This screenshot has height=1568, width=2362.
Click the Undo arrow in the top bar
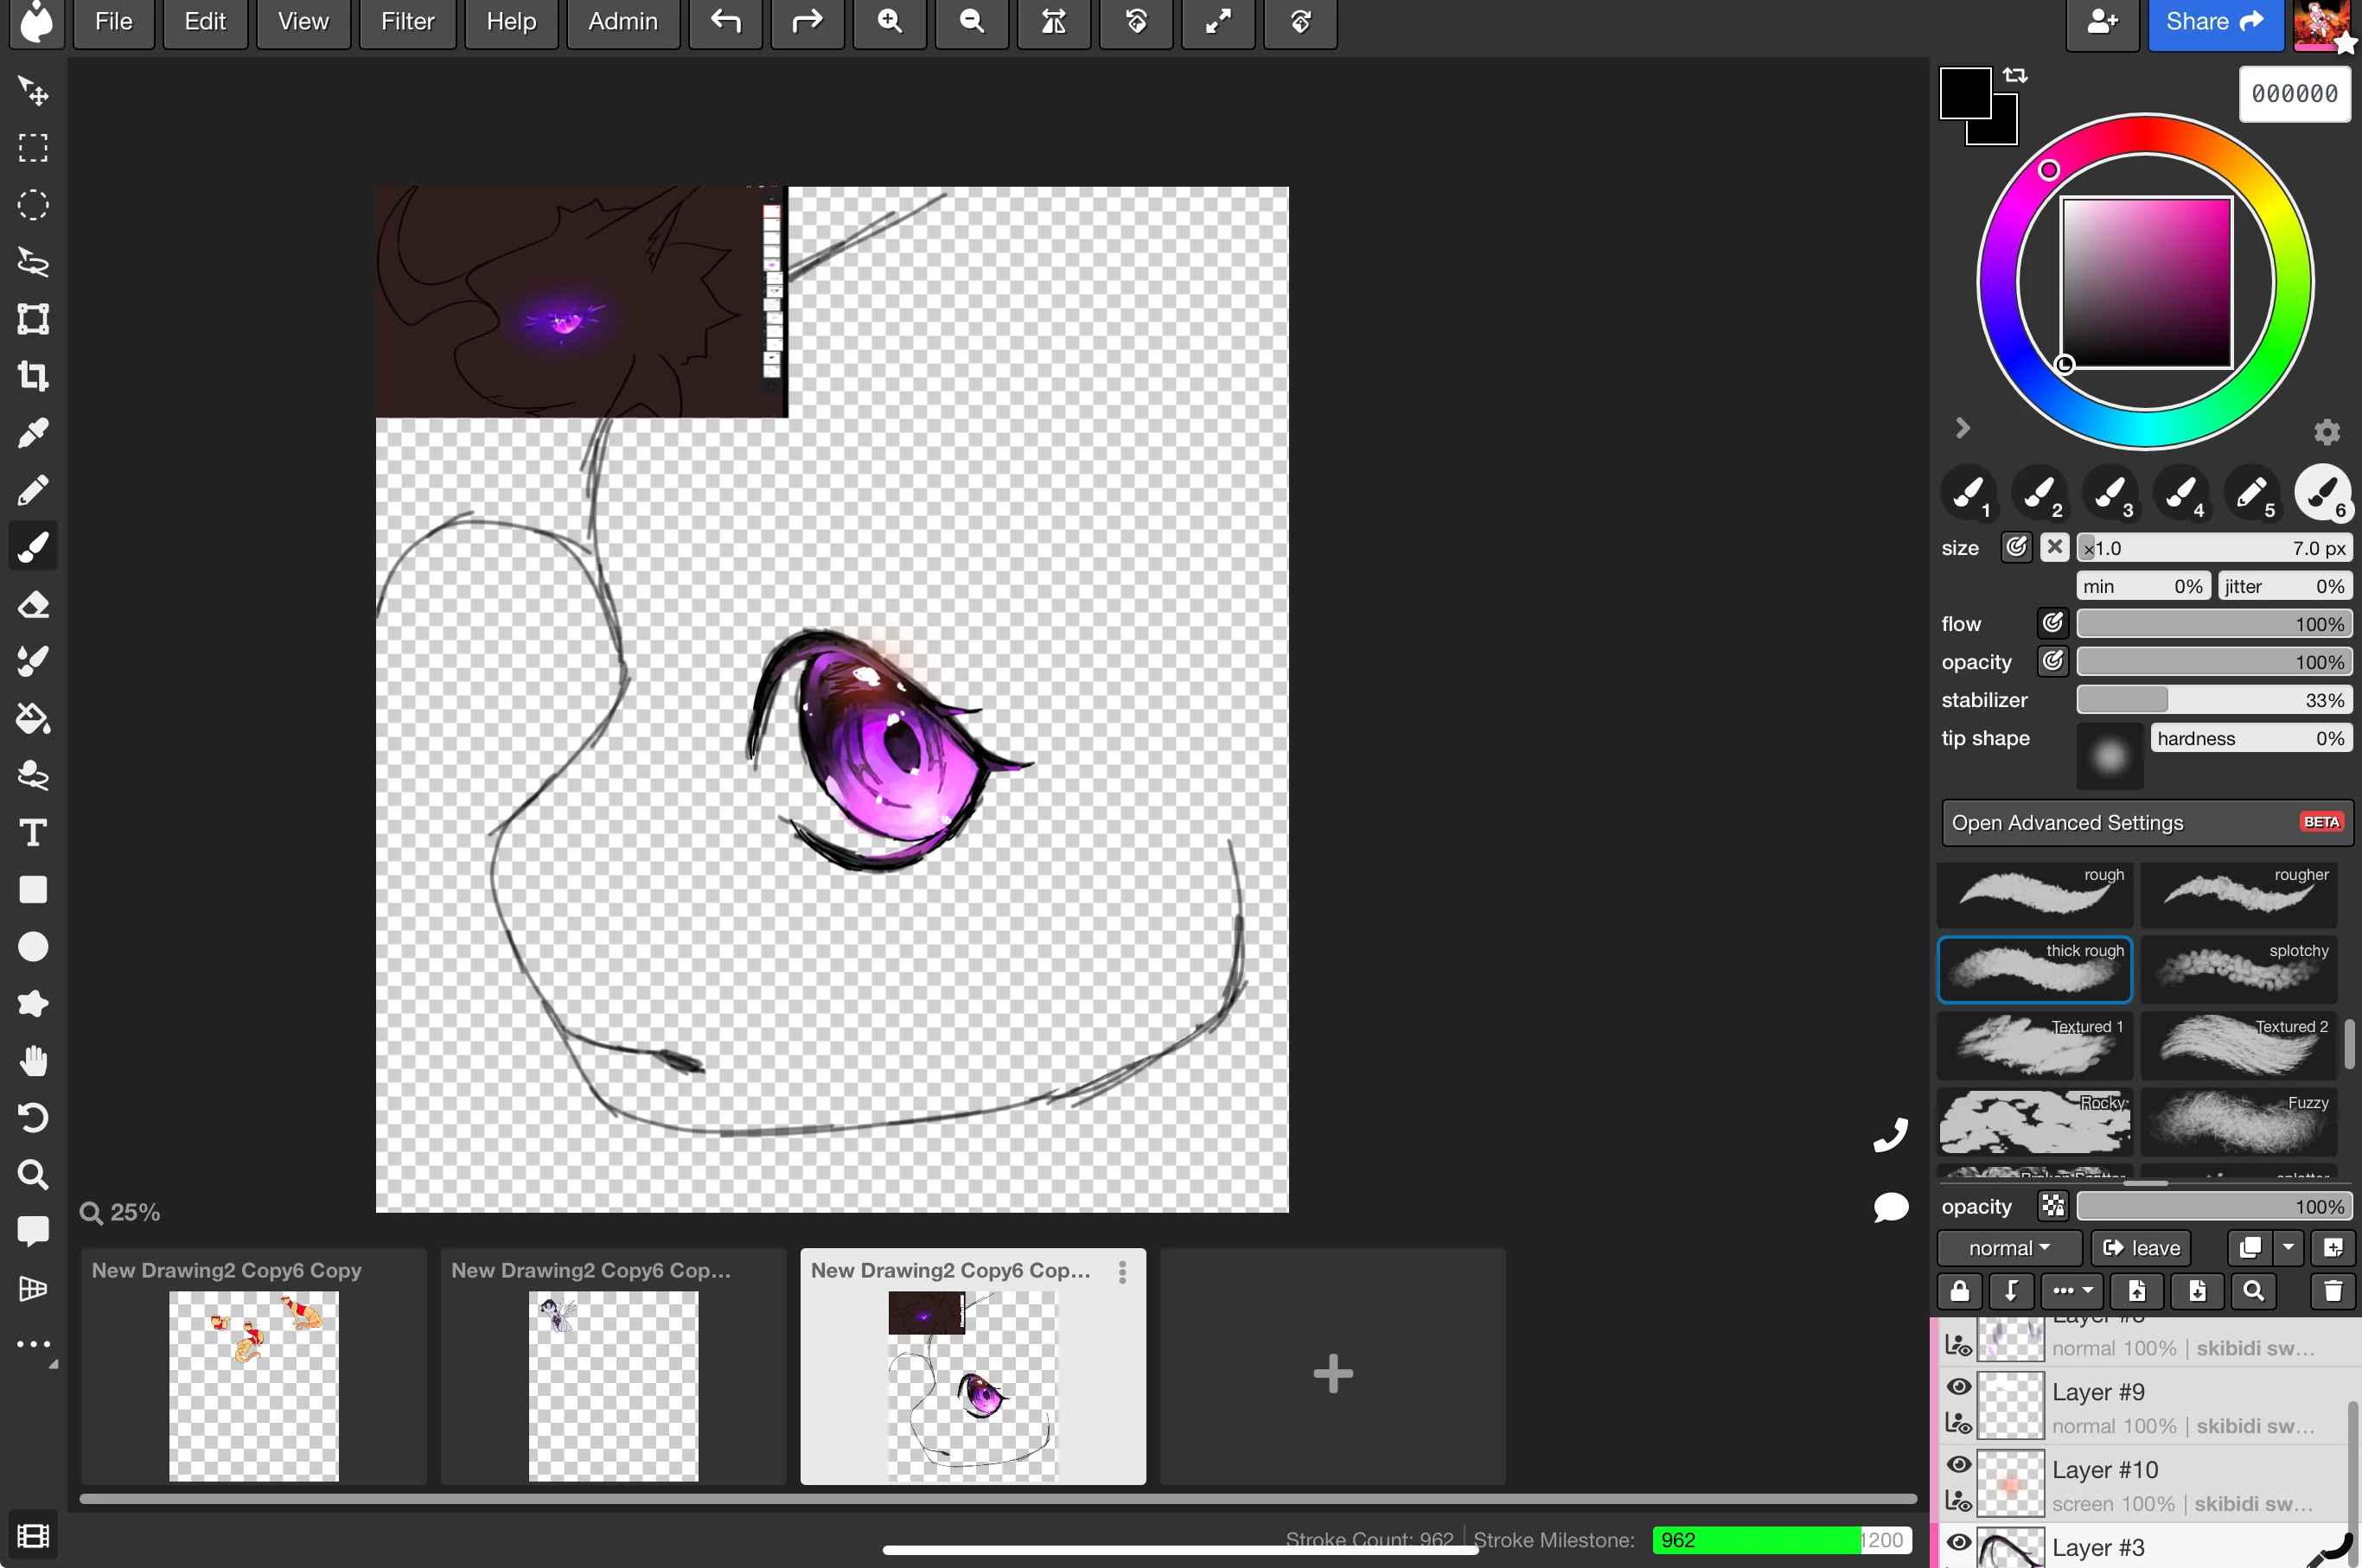click(724, 22)
